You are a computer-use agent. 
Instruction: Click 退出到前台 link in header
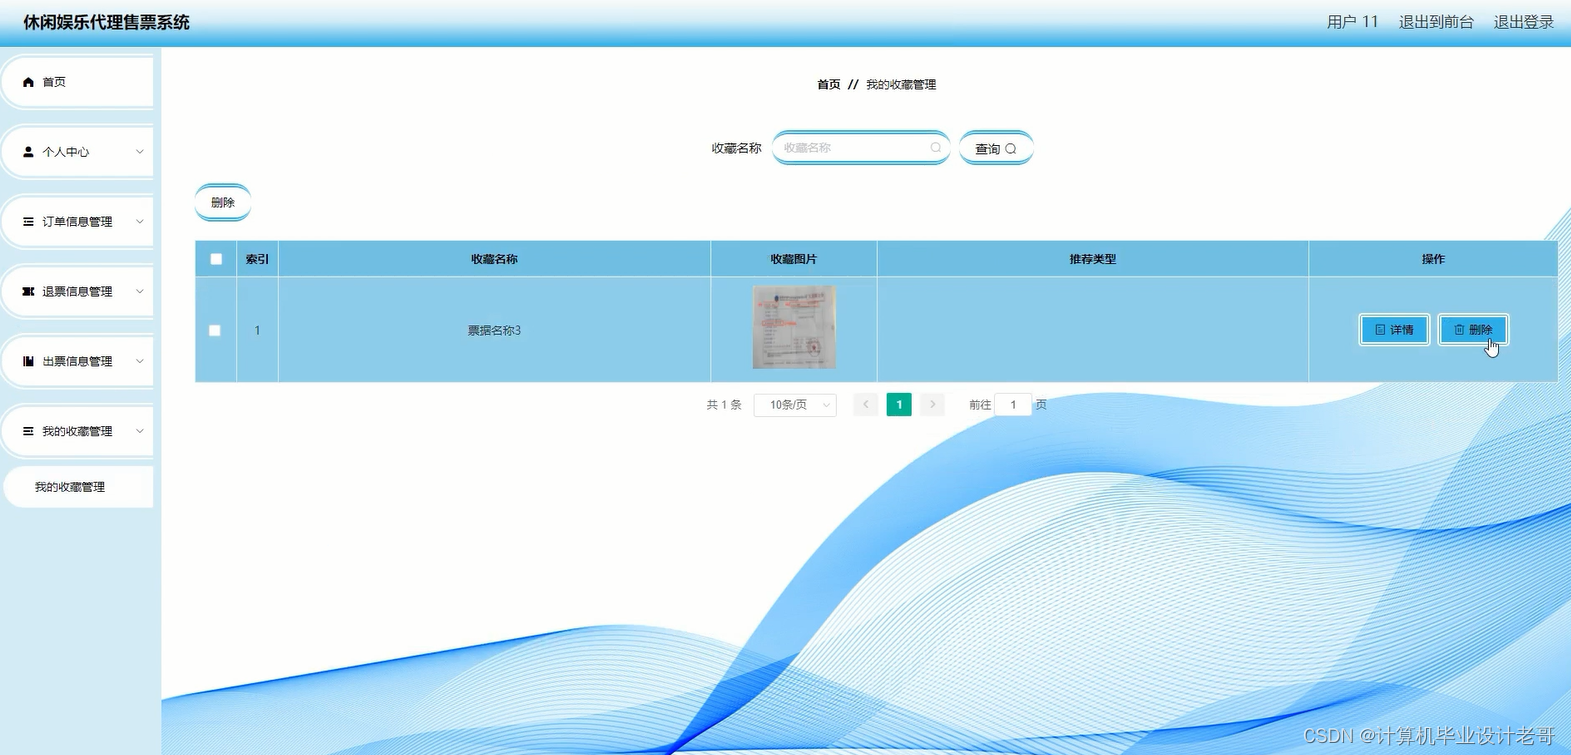1436,22
